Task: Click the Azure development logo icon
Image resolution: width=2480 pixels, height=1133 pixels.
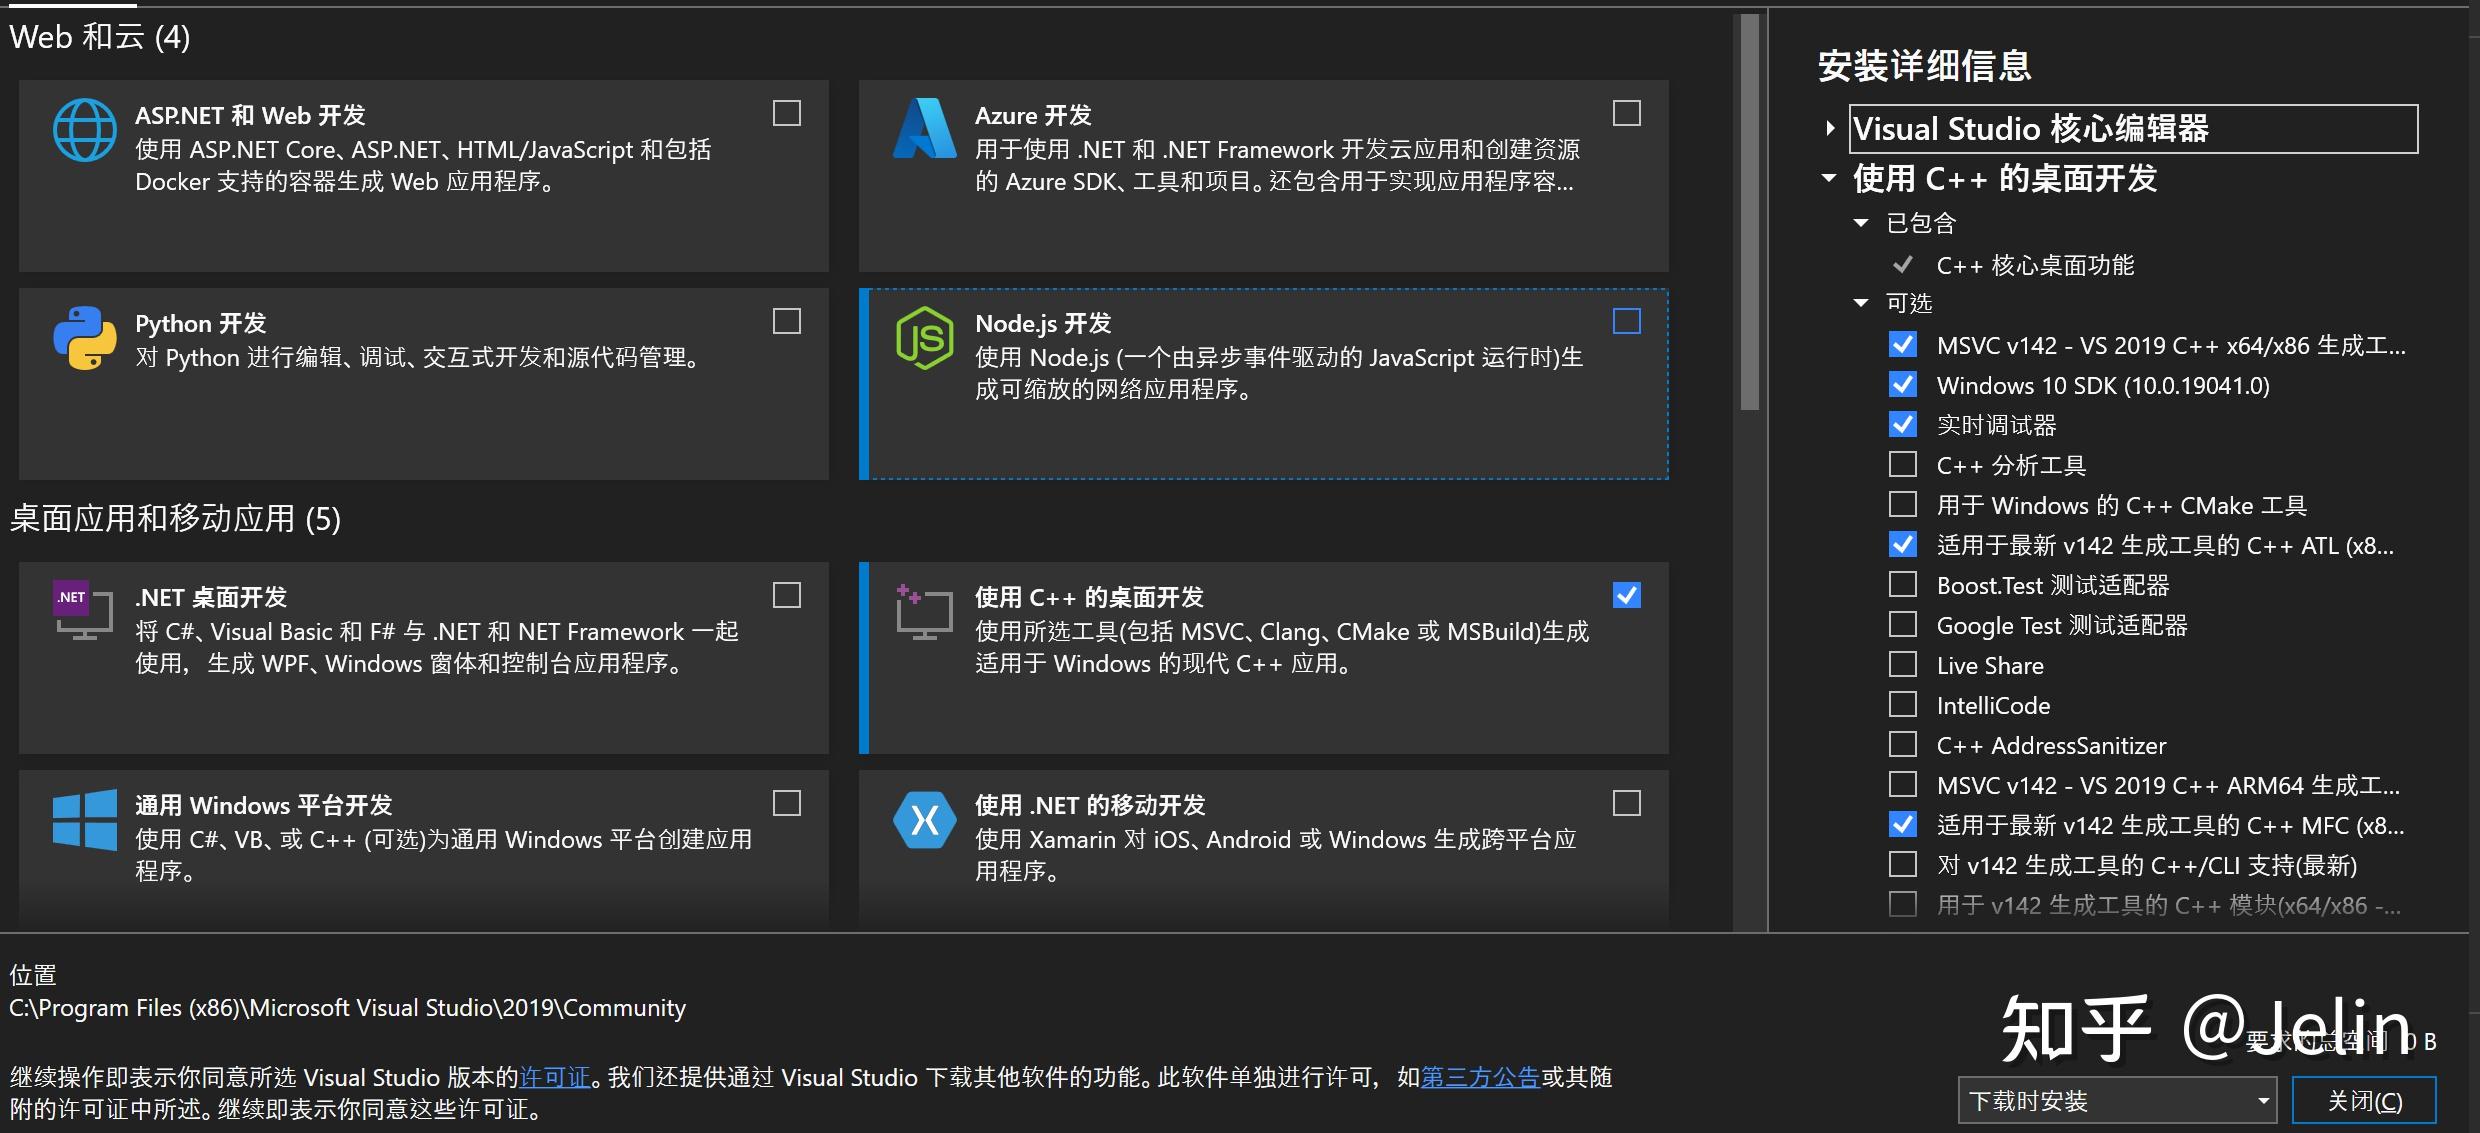Action: 925,129
